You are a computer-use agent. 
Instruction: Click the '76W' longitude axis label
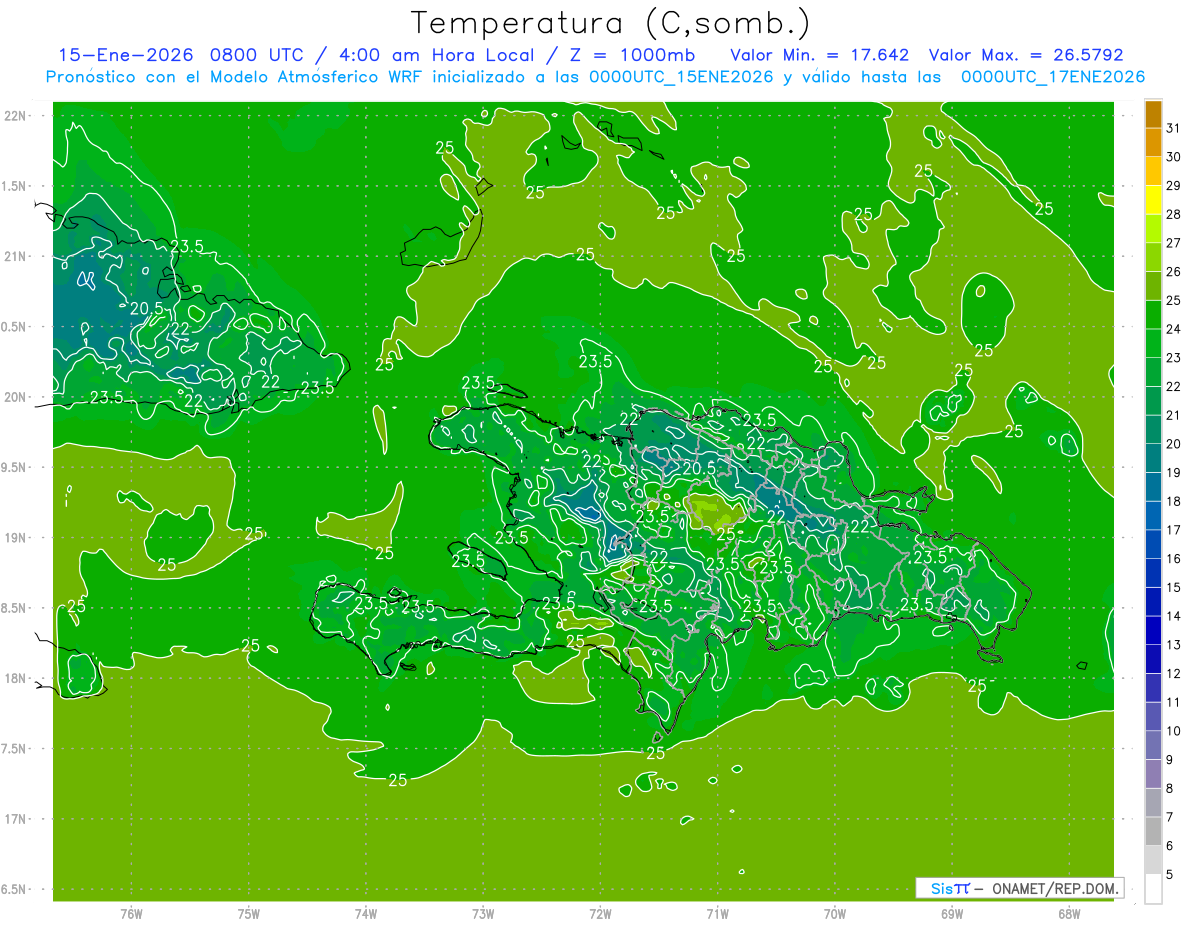pos(131,914)
